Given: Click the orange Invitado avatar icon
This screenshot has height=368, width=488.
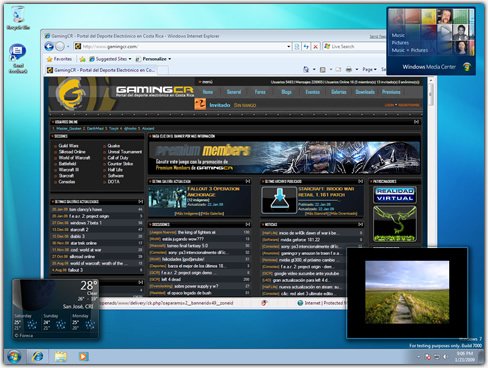Looking at the screenshot, I should pyautogui.click(x=200, y=104).
